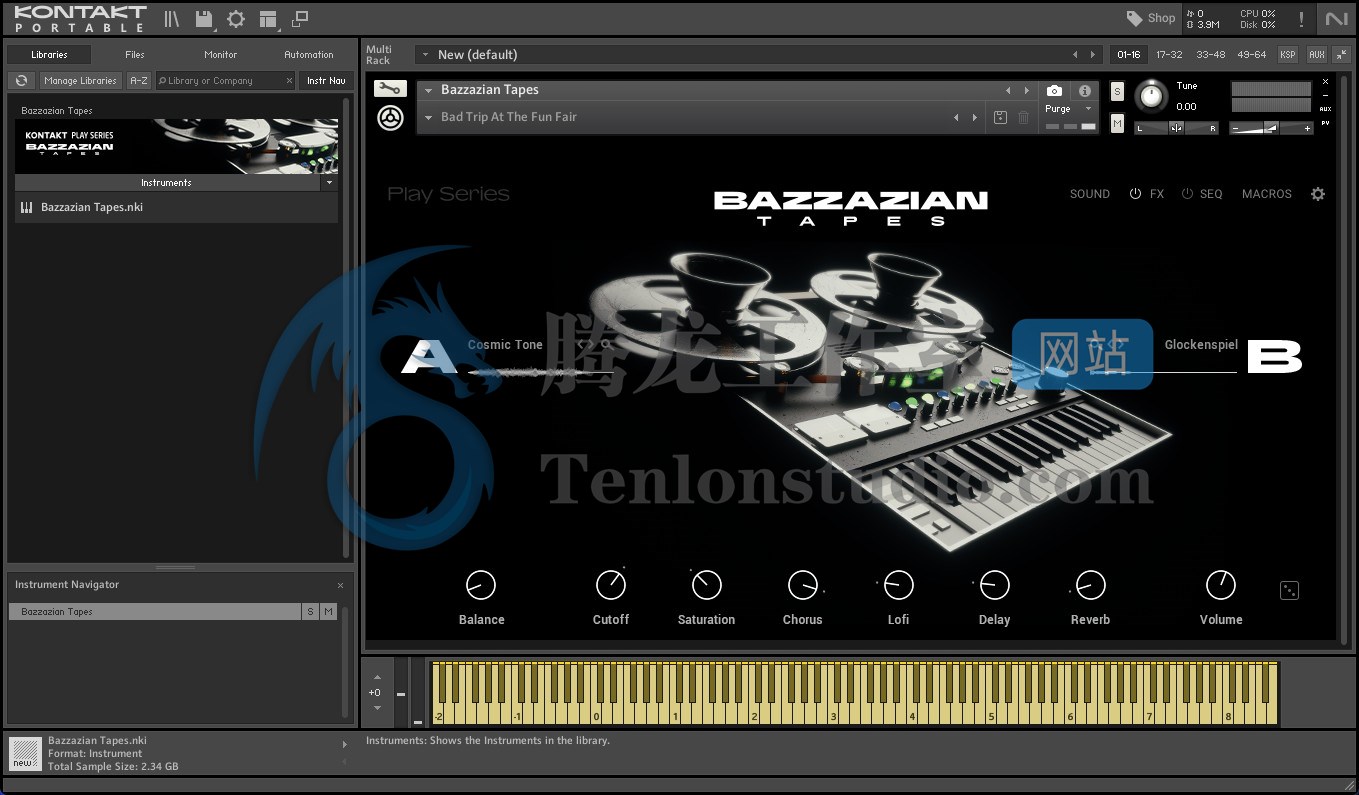Select rack page 17-32
The height and width of the screenshot is (795, 1359).
click(1169, 54)
